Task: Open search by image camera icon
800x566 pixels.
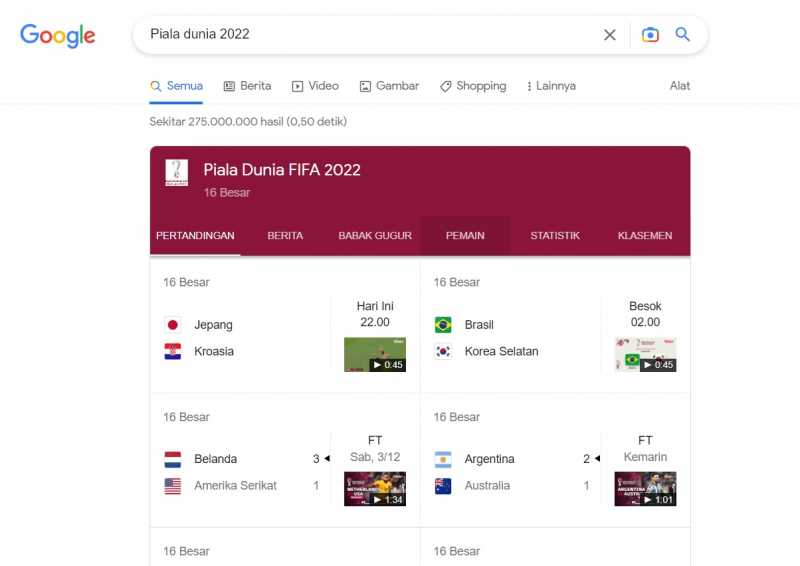Action: click(x=650, y=35)
